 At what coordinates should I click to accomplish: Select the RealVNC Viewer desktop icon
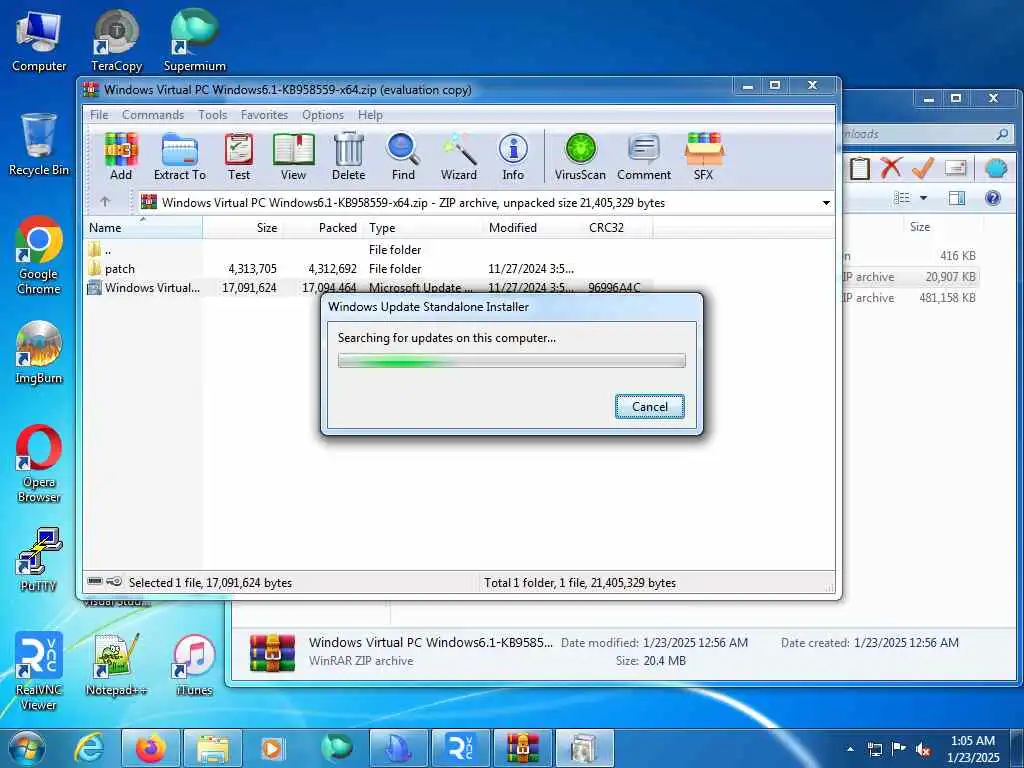(x=39, y=671)
